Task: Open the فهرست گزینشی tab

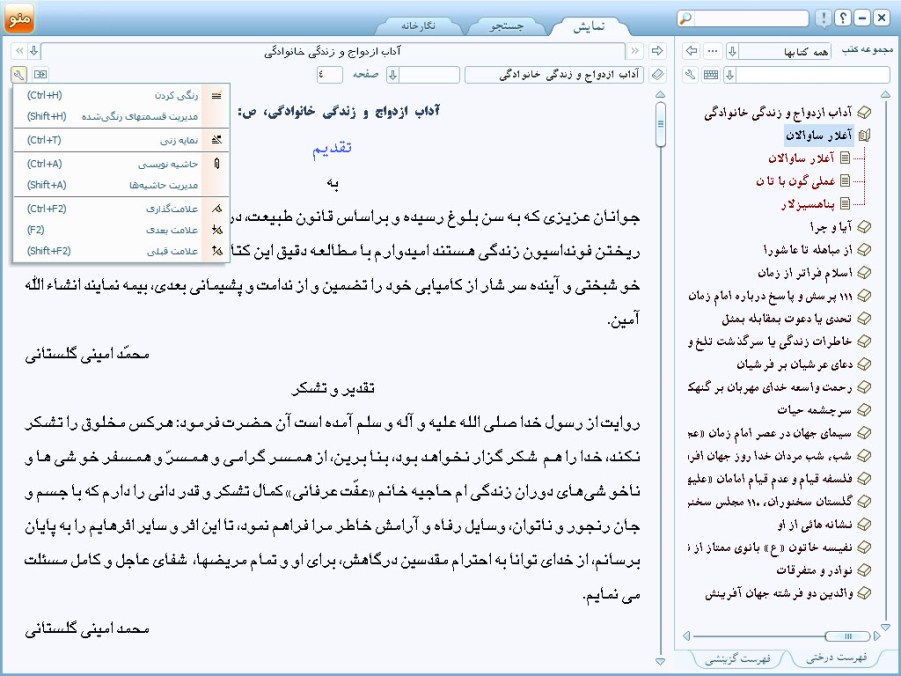Action: coord(738,659)
